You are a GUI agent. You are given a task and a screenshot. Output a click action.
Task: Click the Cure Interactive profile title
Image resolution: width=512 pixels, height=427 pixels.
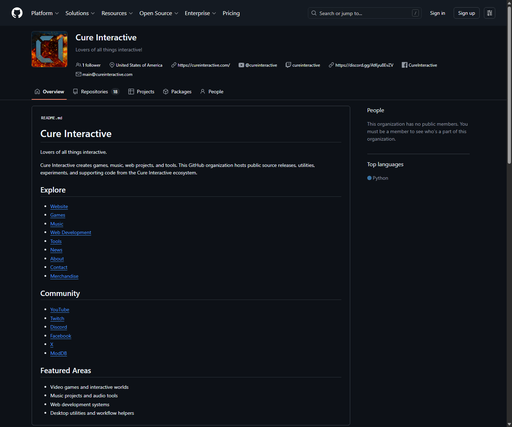(x=106, y=37)
